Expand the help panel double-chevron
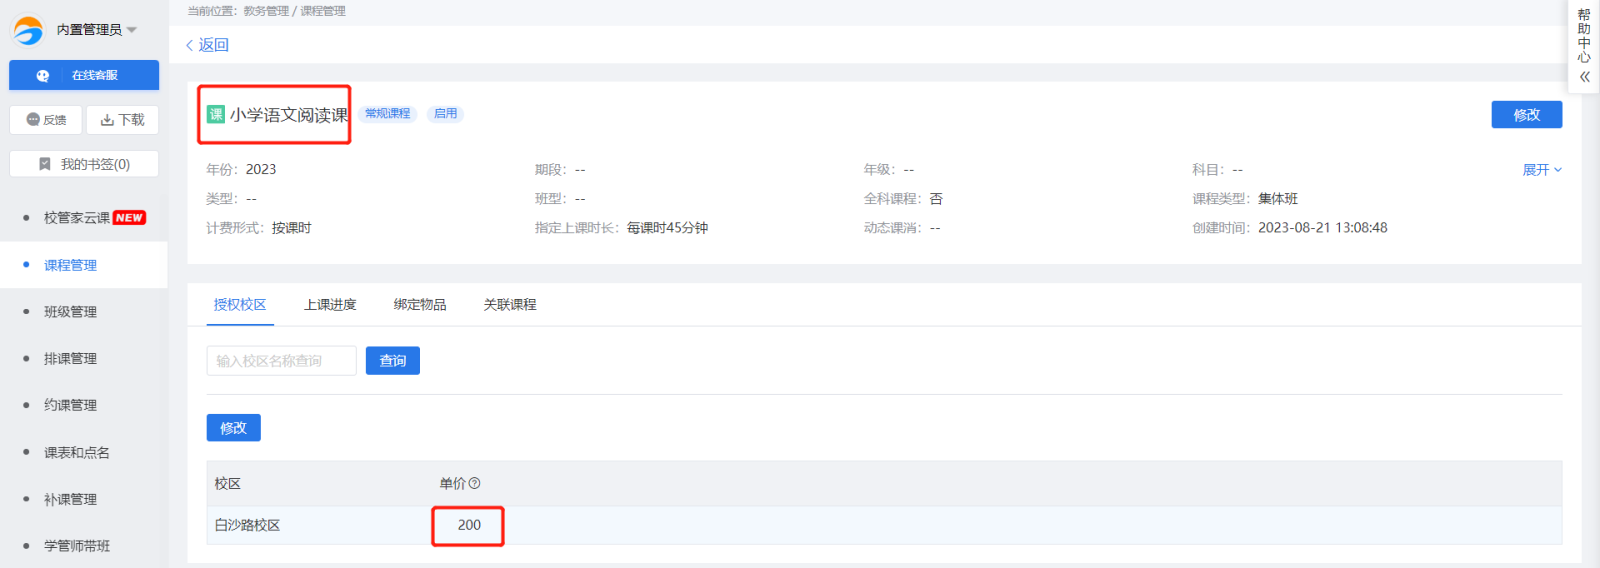1600x568 pixels. [x=1584, y=77]
